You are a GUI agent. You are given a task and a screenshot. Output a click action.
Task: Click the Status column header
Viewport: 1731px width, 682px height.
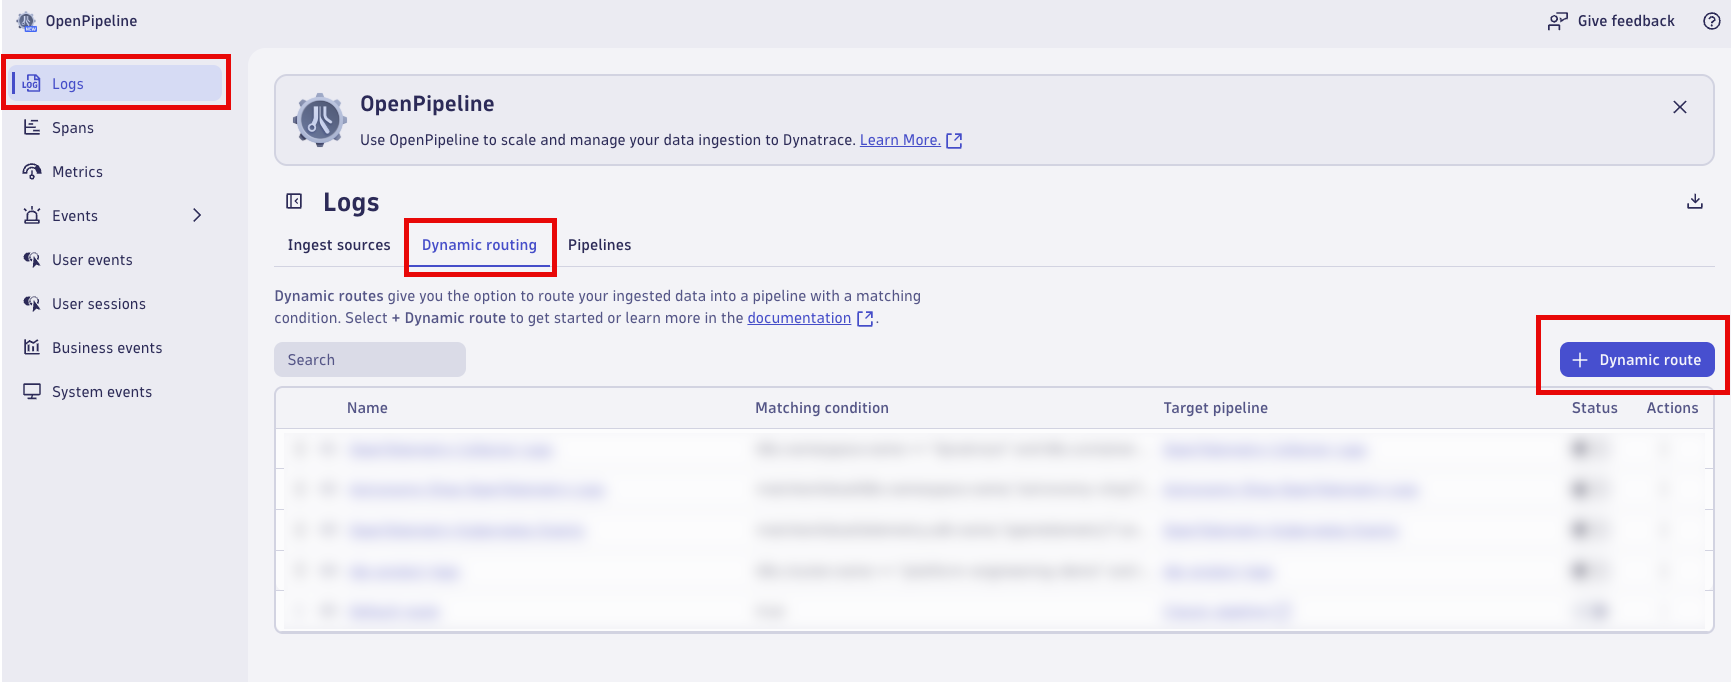pyautogui.click(x=1594, y=408)
